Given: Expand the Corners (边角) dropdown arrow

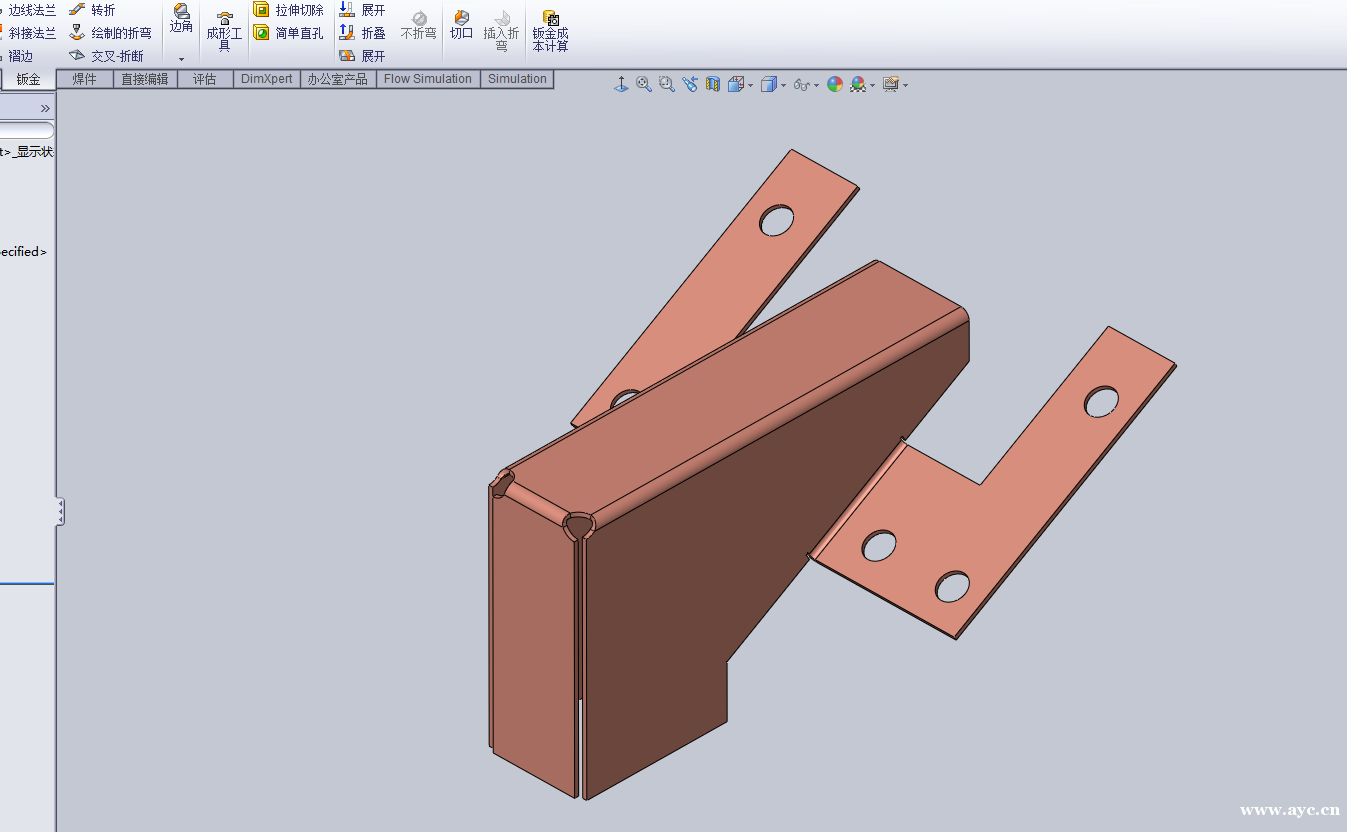Looking at the screenshot, I should click(x=181, y=59).
